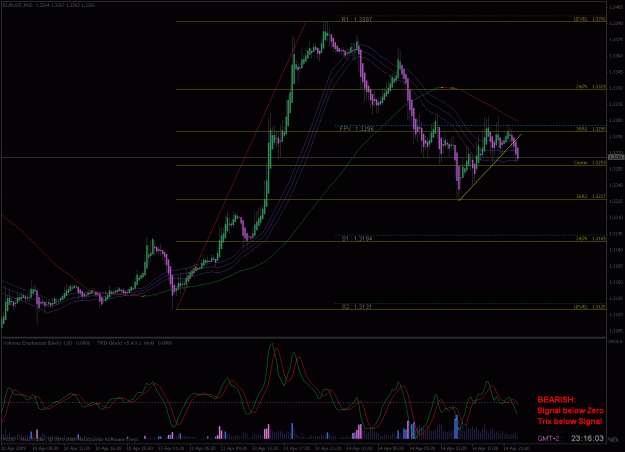The image size is (625, 452).
Task: Select the short yellow rising trendline
Action: [x=490, y=167]
